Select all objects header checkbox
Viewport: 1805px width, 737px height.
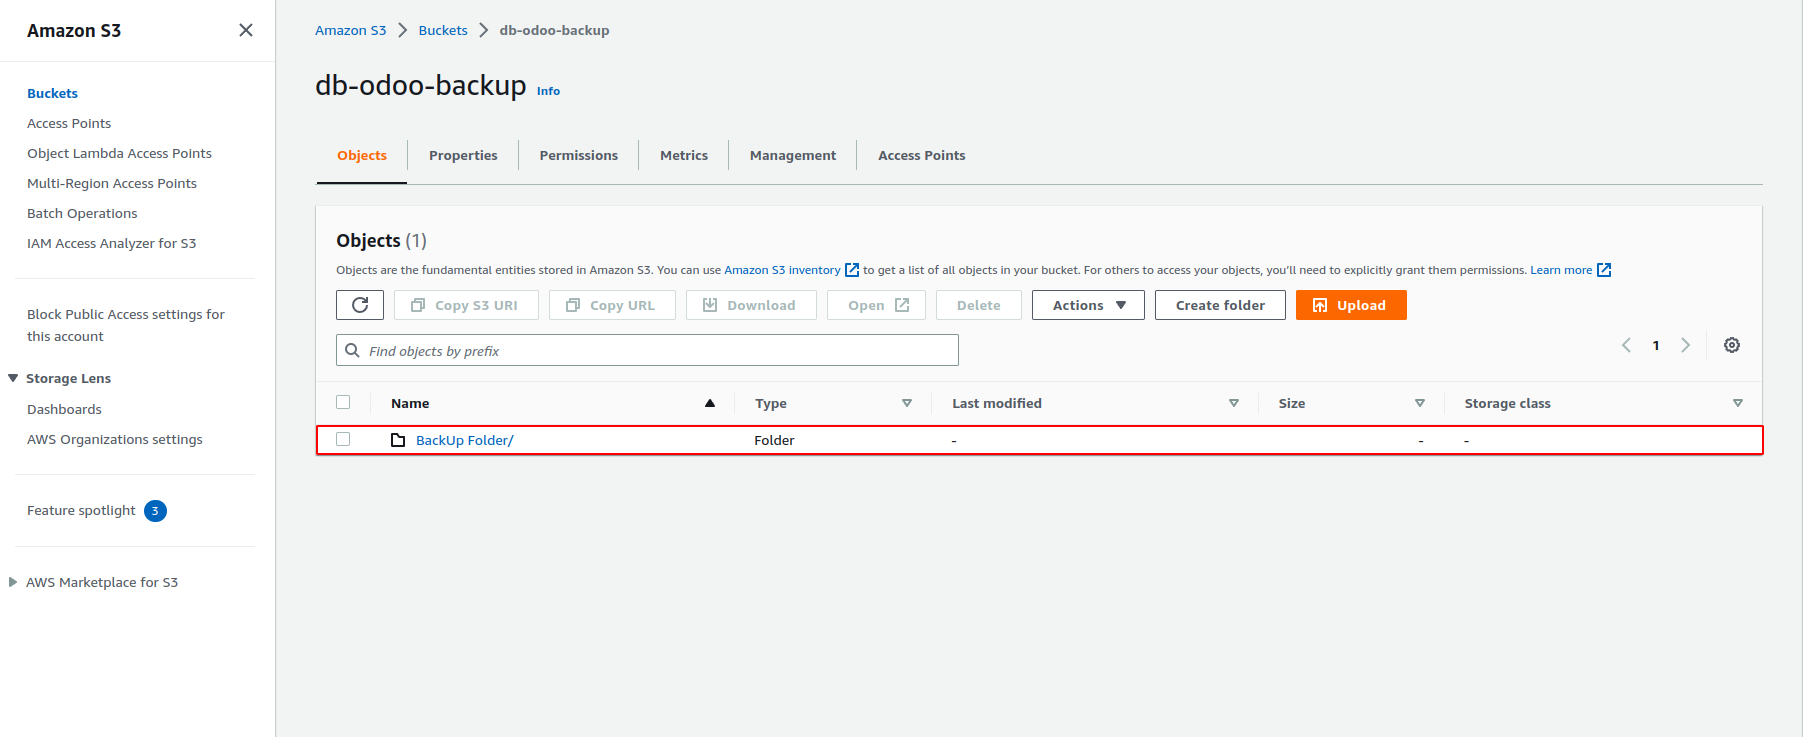(343, 402)
